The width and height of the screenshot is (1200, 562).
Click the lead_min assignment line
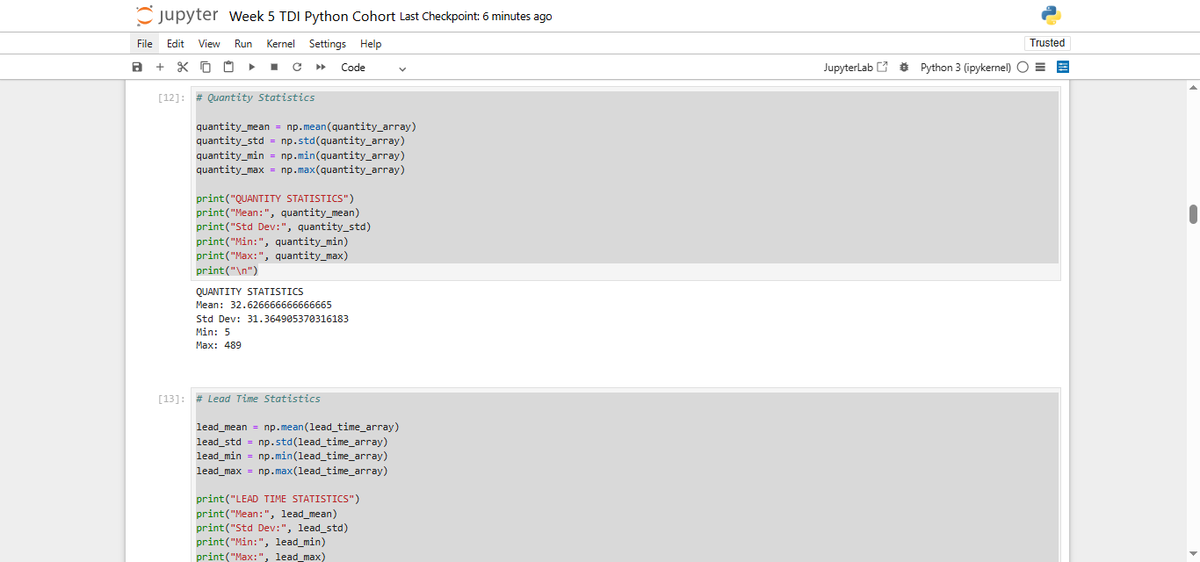(x=292, y=456)
